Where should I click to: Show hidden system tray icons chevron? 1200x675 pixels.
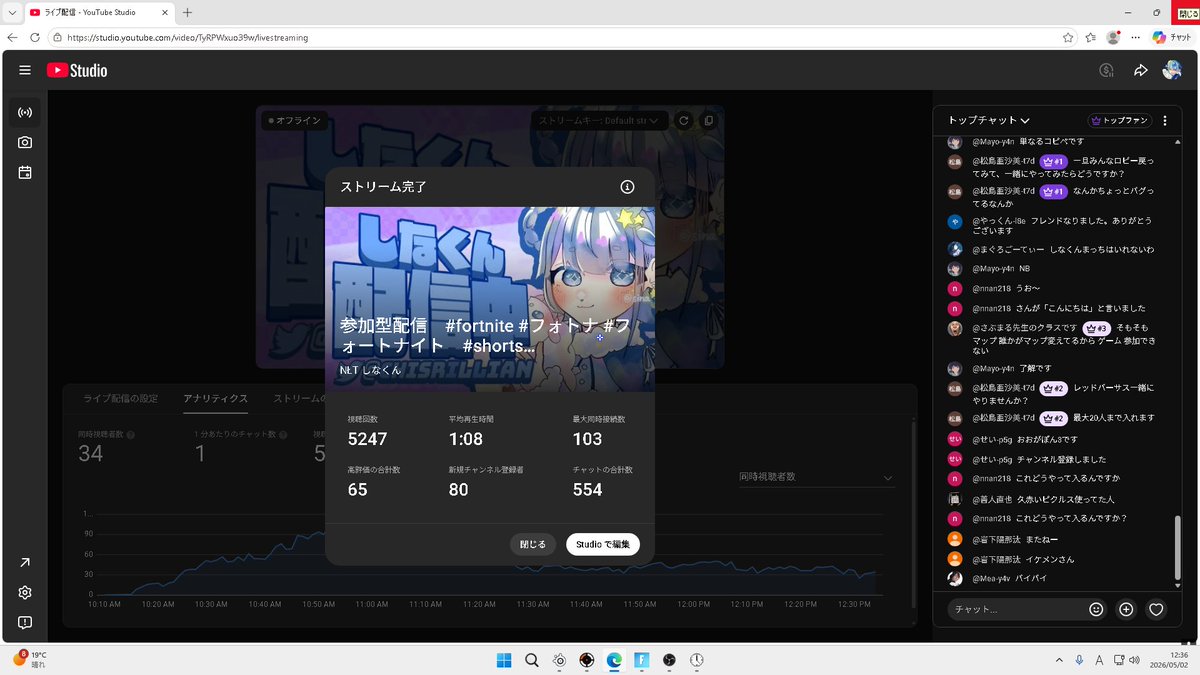[1058, 660]
